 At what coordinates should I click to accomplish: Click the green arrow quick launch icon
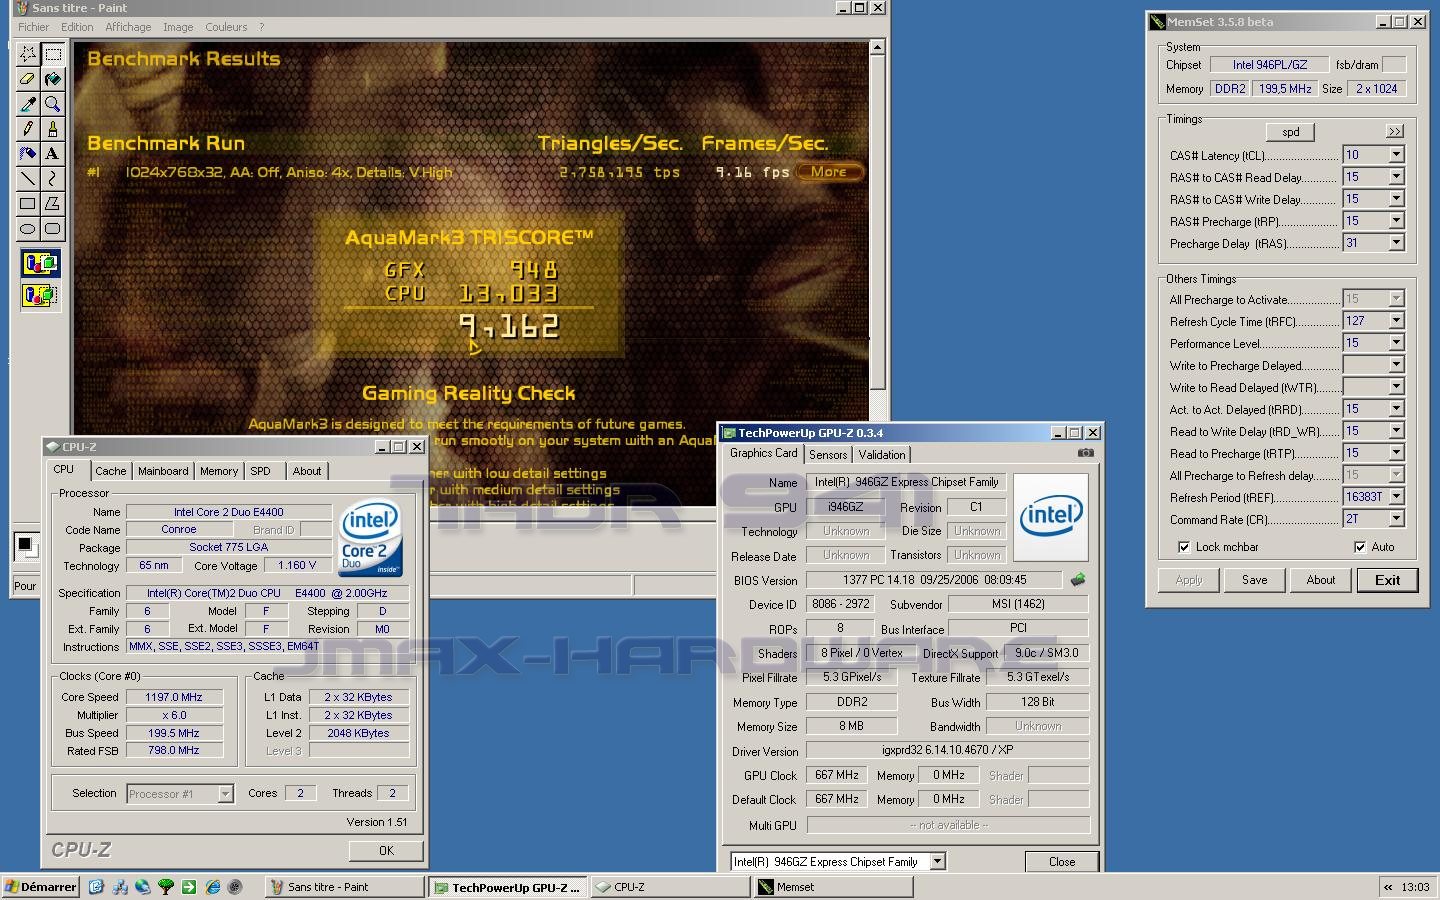189,887
